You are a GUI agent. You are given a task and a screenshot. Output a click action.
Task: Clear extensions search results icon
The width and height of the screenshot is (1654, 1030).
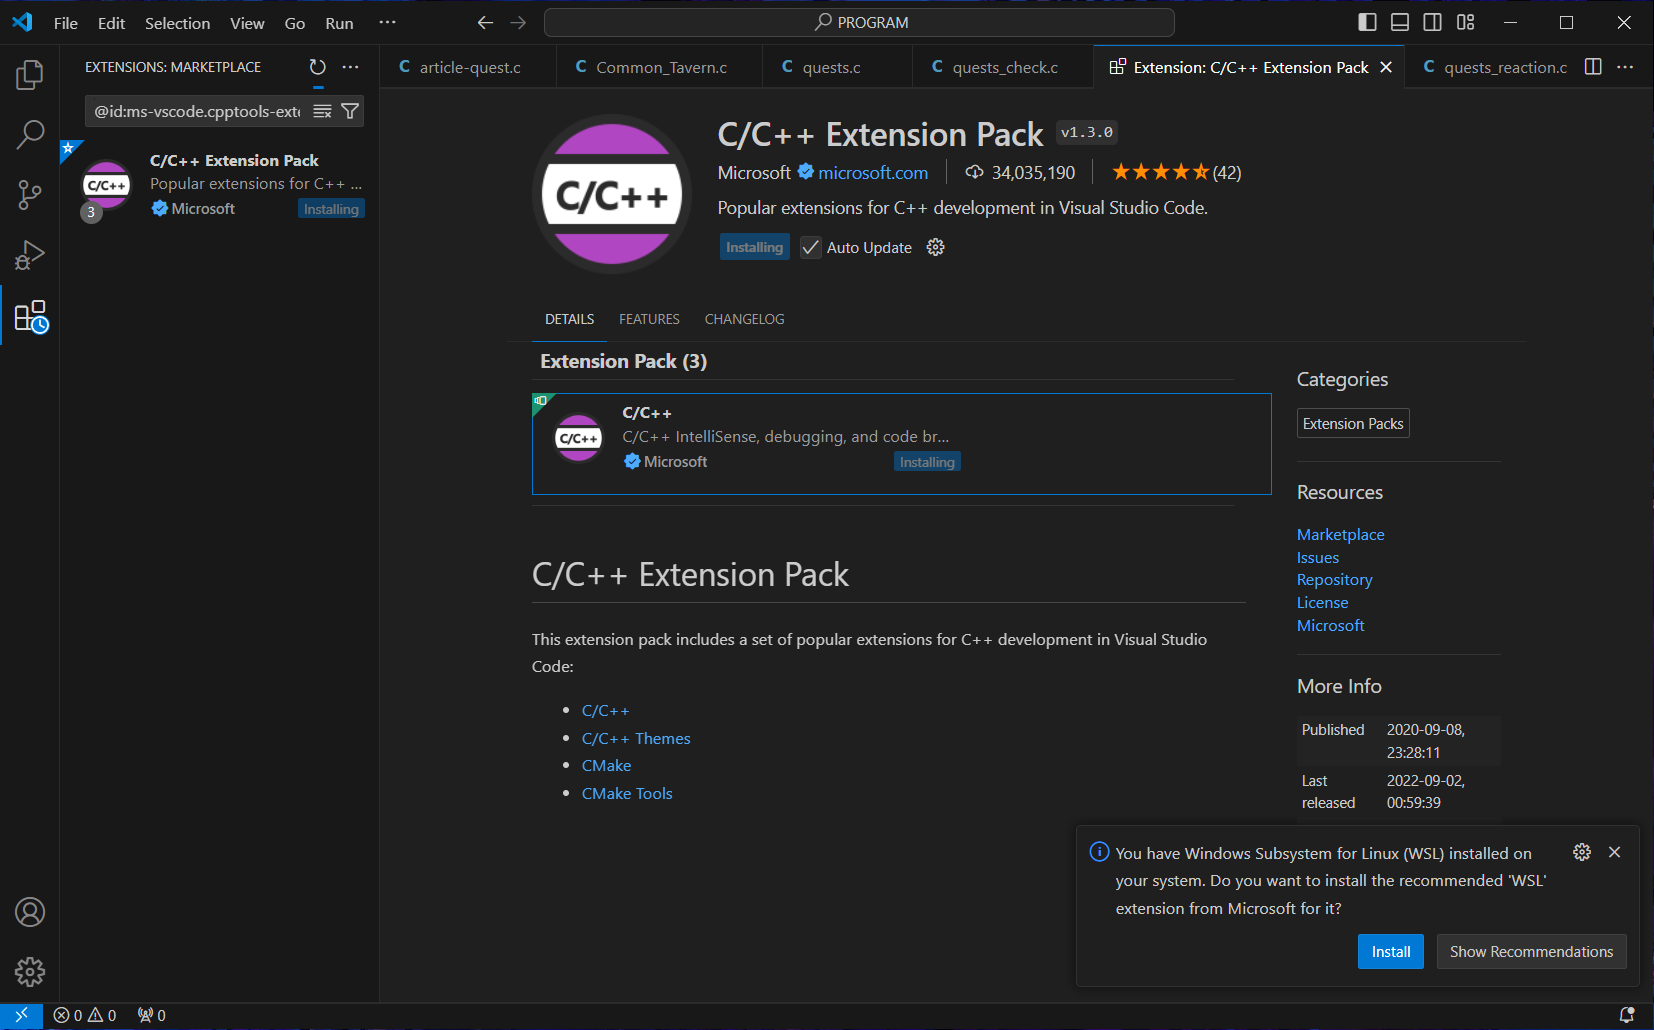pos(322,111)
